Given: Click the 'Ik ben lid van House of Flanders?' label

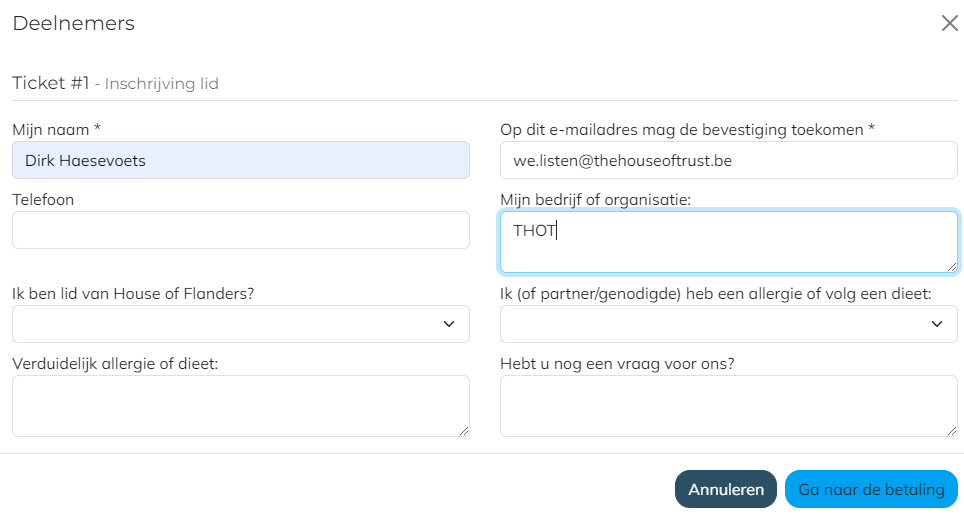Looking at the screenshot, I should [133, 294].
